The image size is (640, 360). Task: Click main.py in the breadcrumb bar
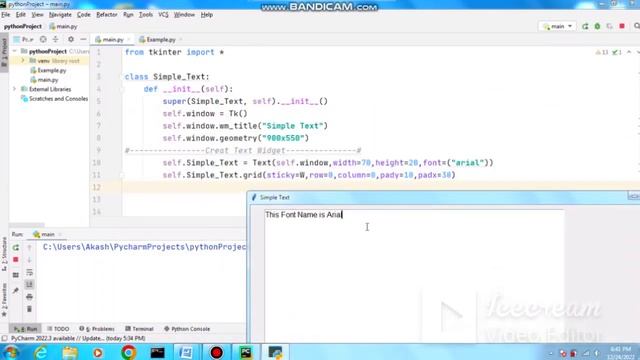tap(63, 27)
